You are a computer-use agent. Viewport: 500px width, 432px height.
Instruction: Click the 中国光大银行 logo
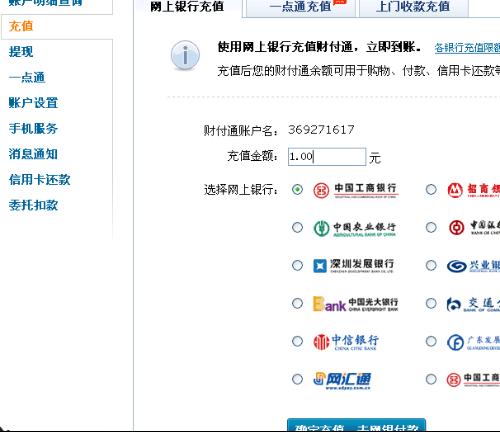(356, 304)
